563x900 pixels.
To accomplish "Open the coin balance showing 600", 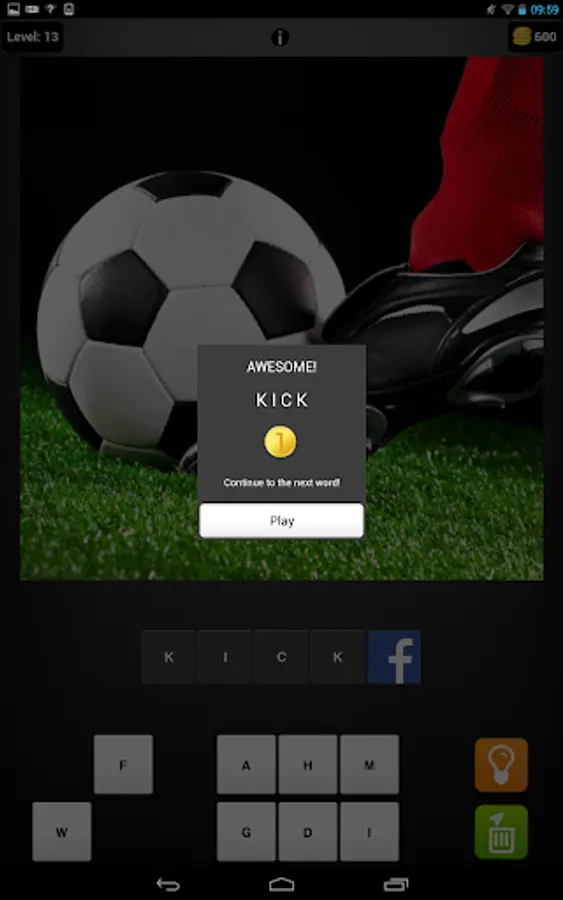I will pyautogui.click(x=534, y=37).
